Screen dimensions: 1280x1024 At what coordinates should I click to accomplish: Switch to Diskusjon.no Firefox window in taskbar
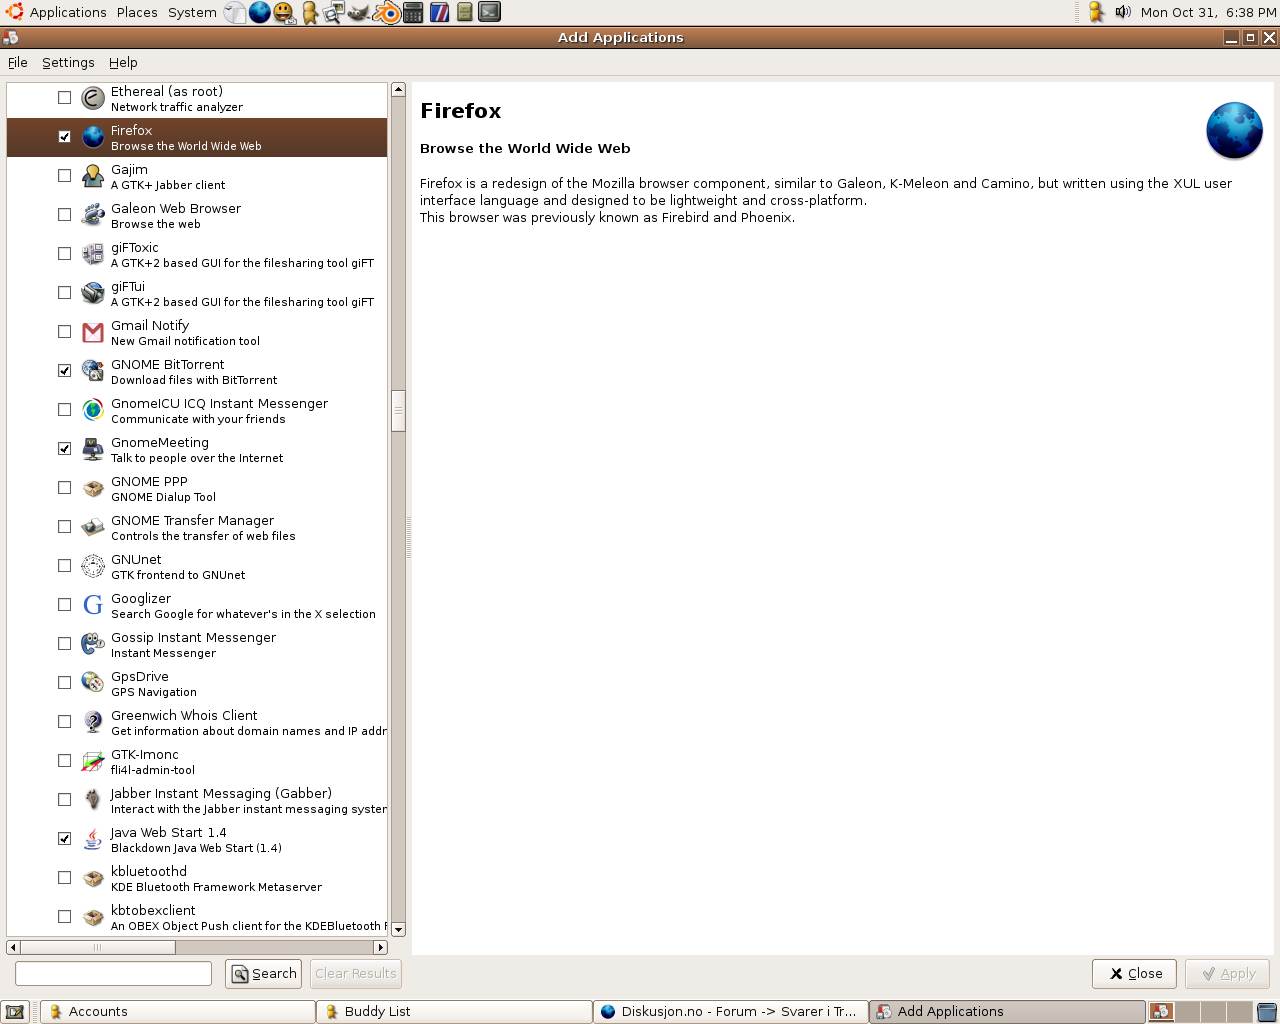(731, 1012)
